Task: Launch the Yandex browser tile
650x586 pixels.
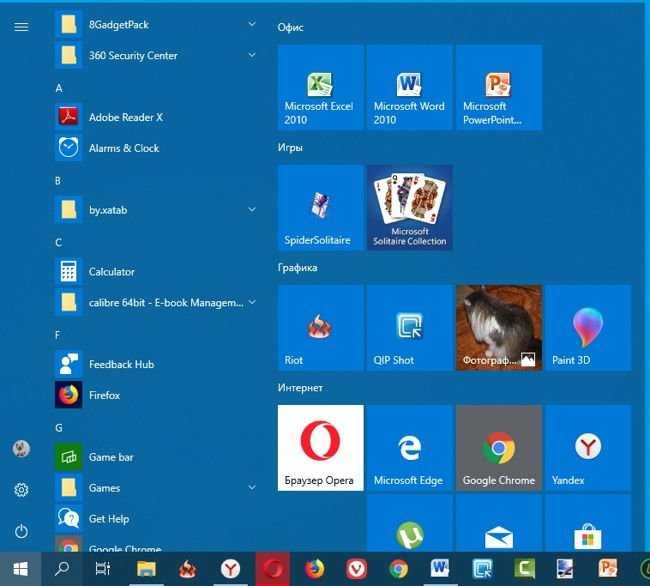Action: [588, 448]
